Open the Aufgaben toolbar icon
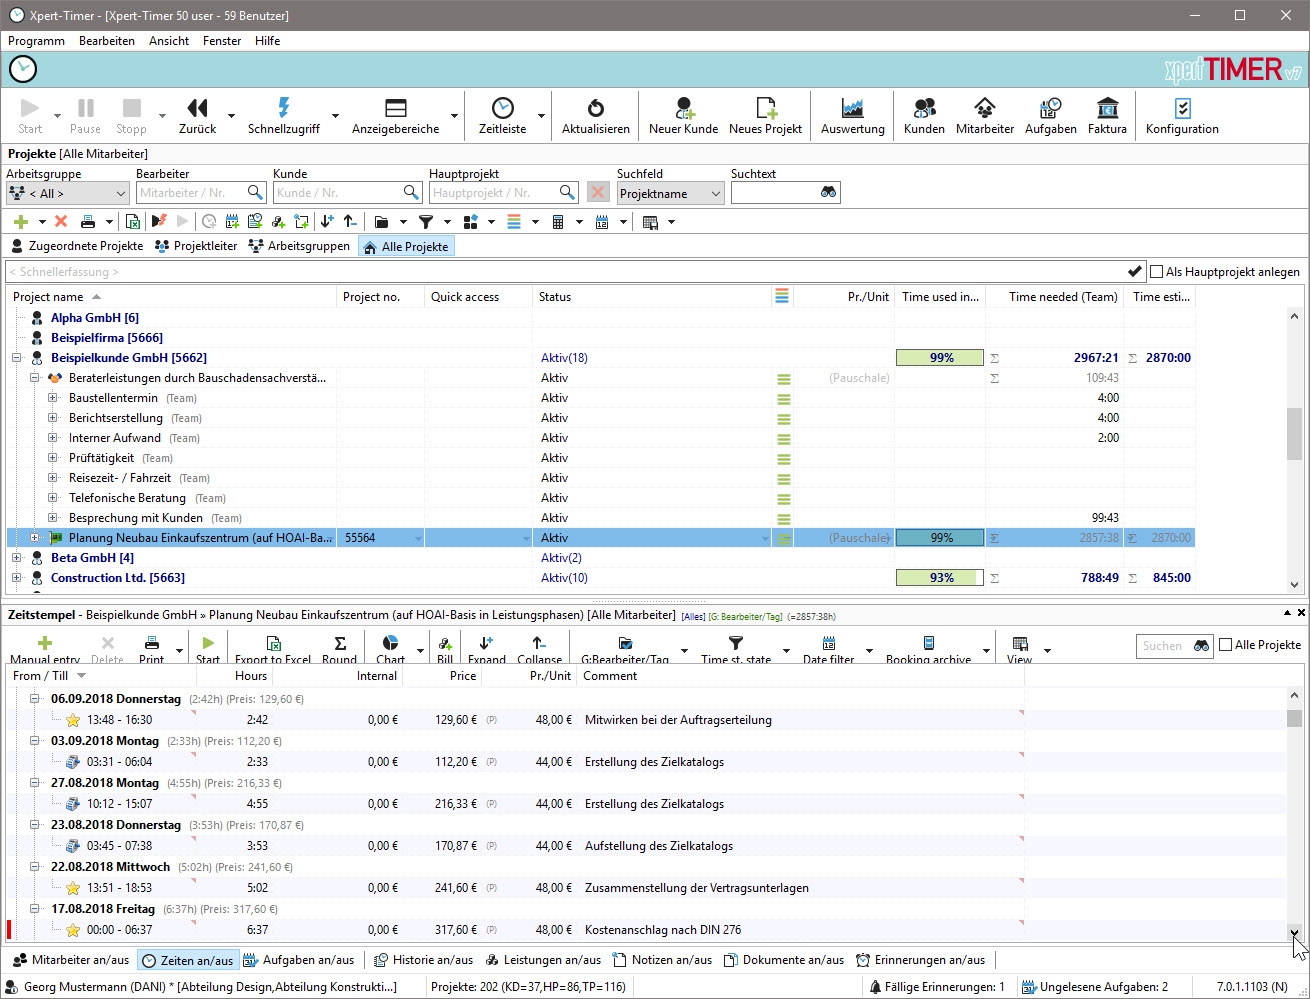 pos(1050,109)
